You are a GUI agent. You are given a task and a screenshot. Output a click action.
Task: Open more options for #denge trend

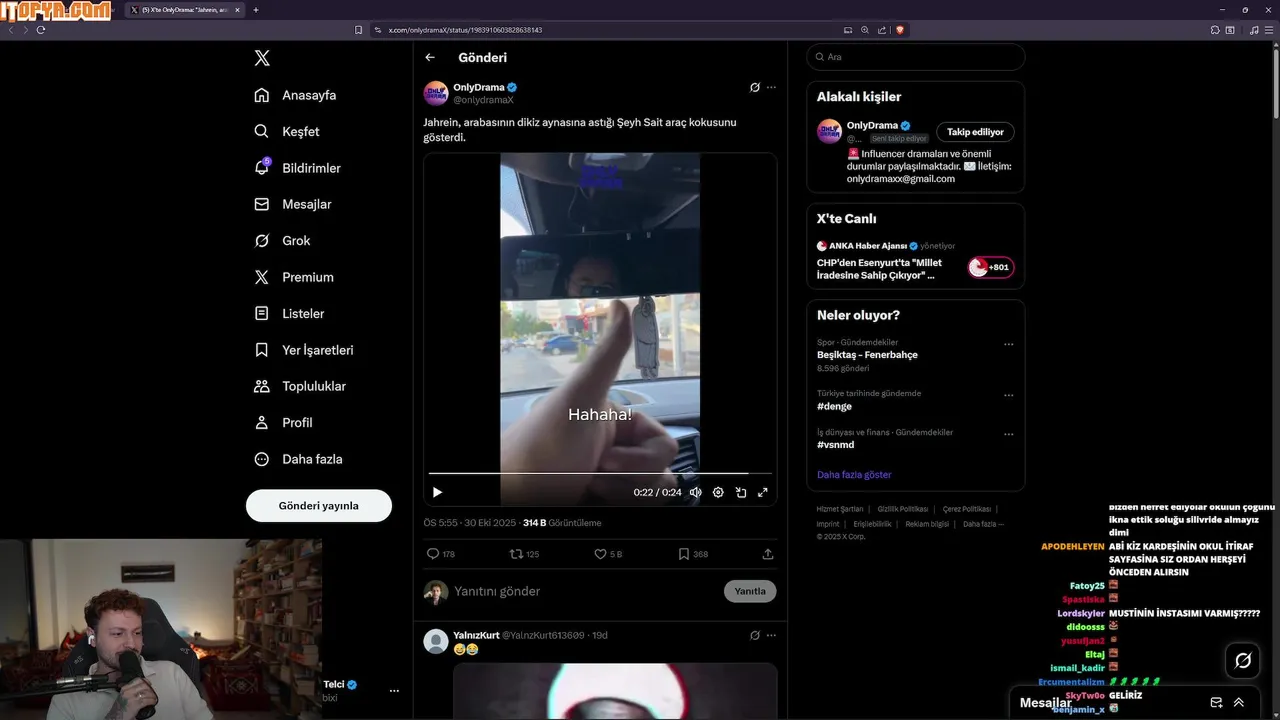point(1009,395)
